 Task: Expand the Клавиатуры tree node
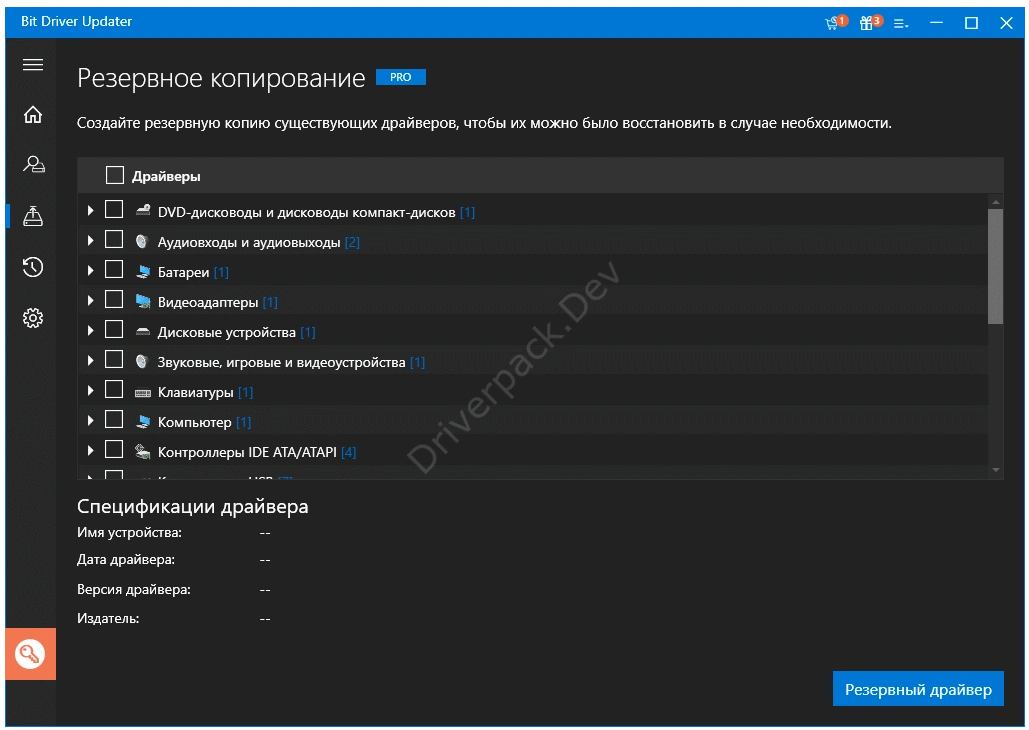91,390
